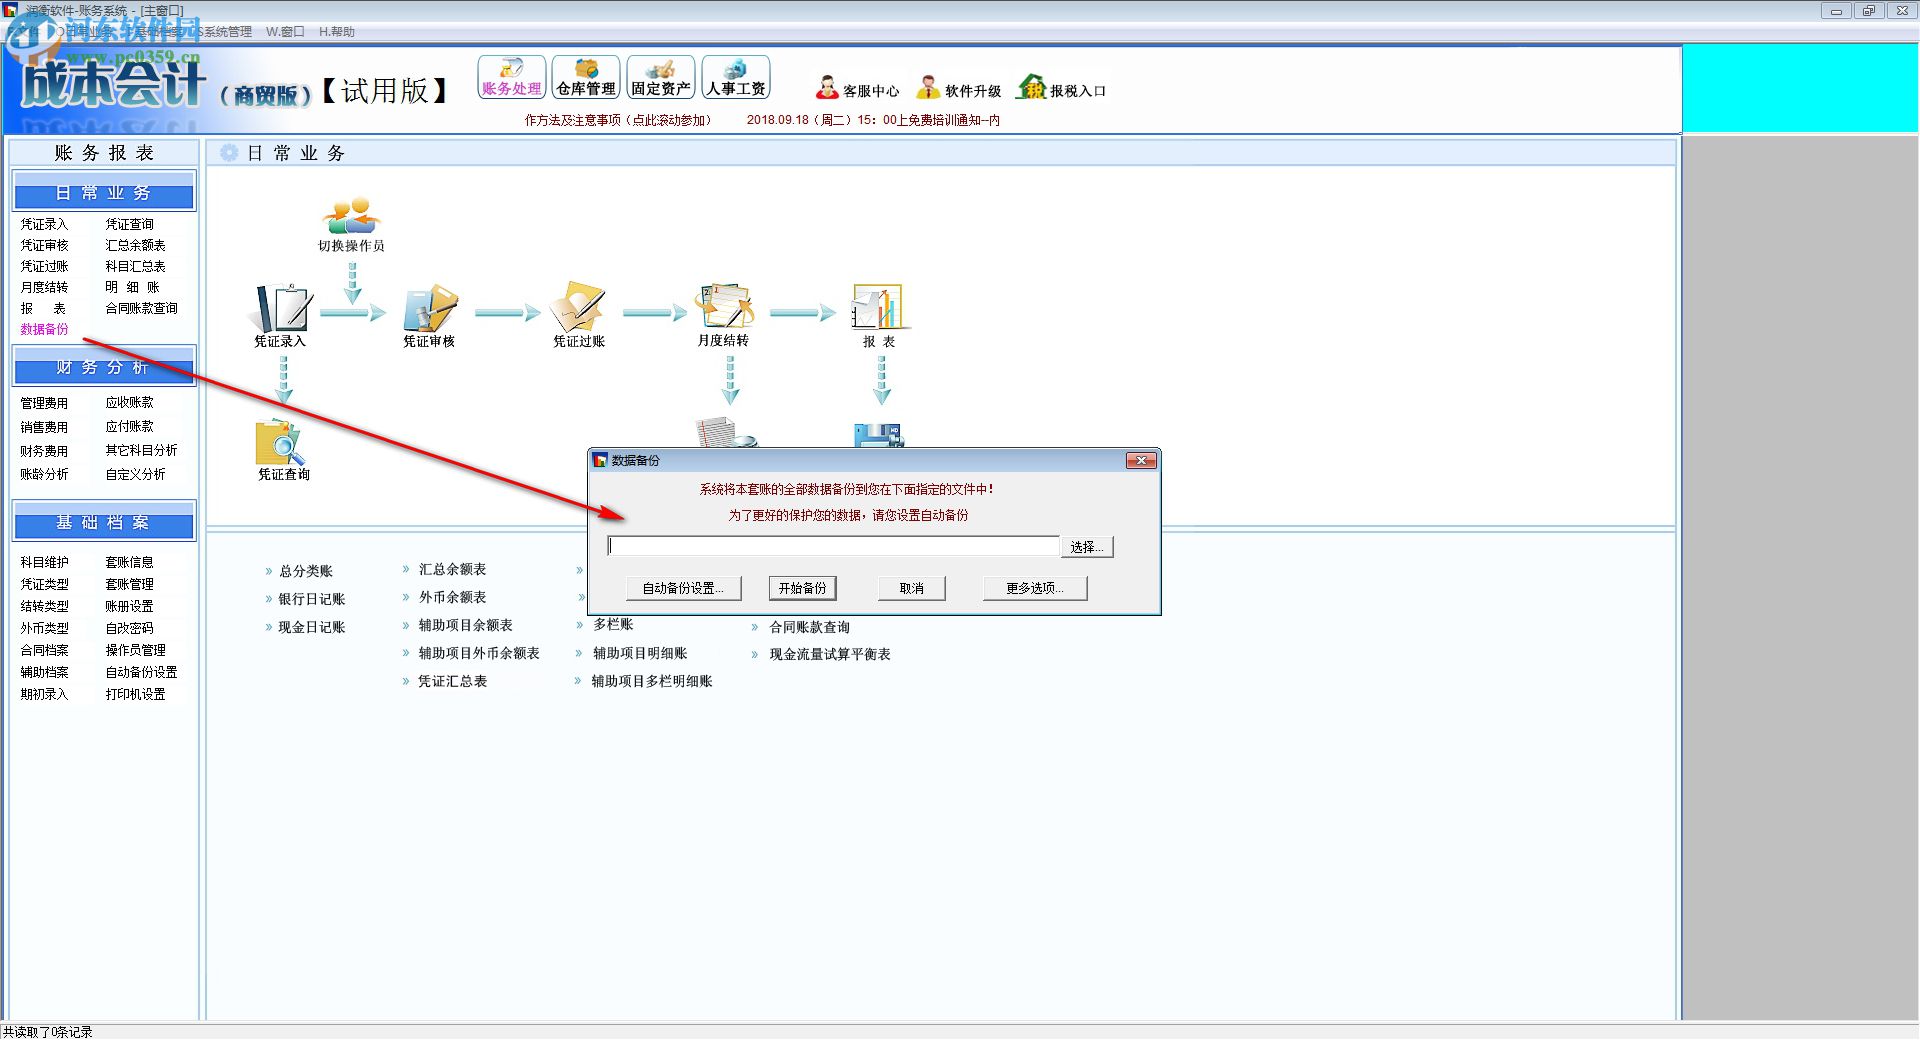This screenshot has width=1920, height=1040.
Task: Open S系统管理 menu
Action: tap(224, 32)
